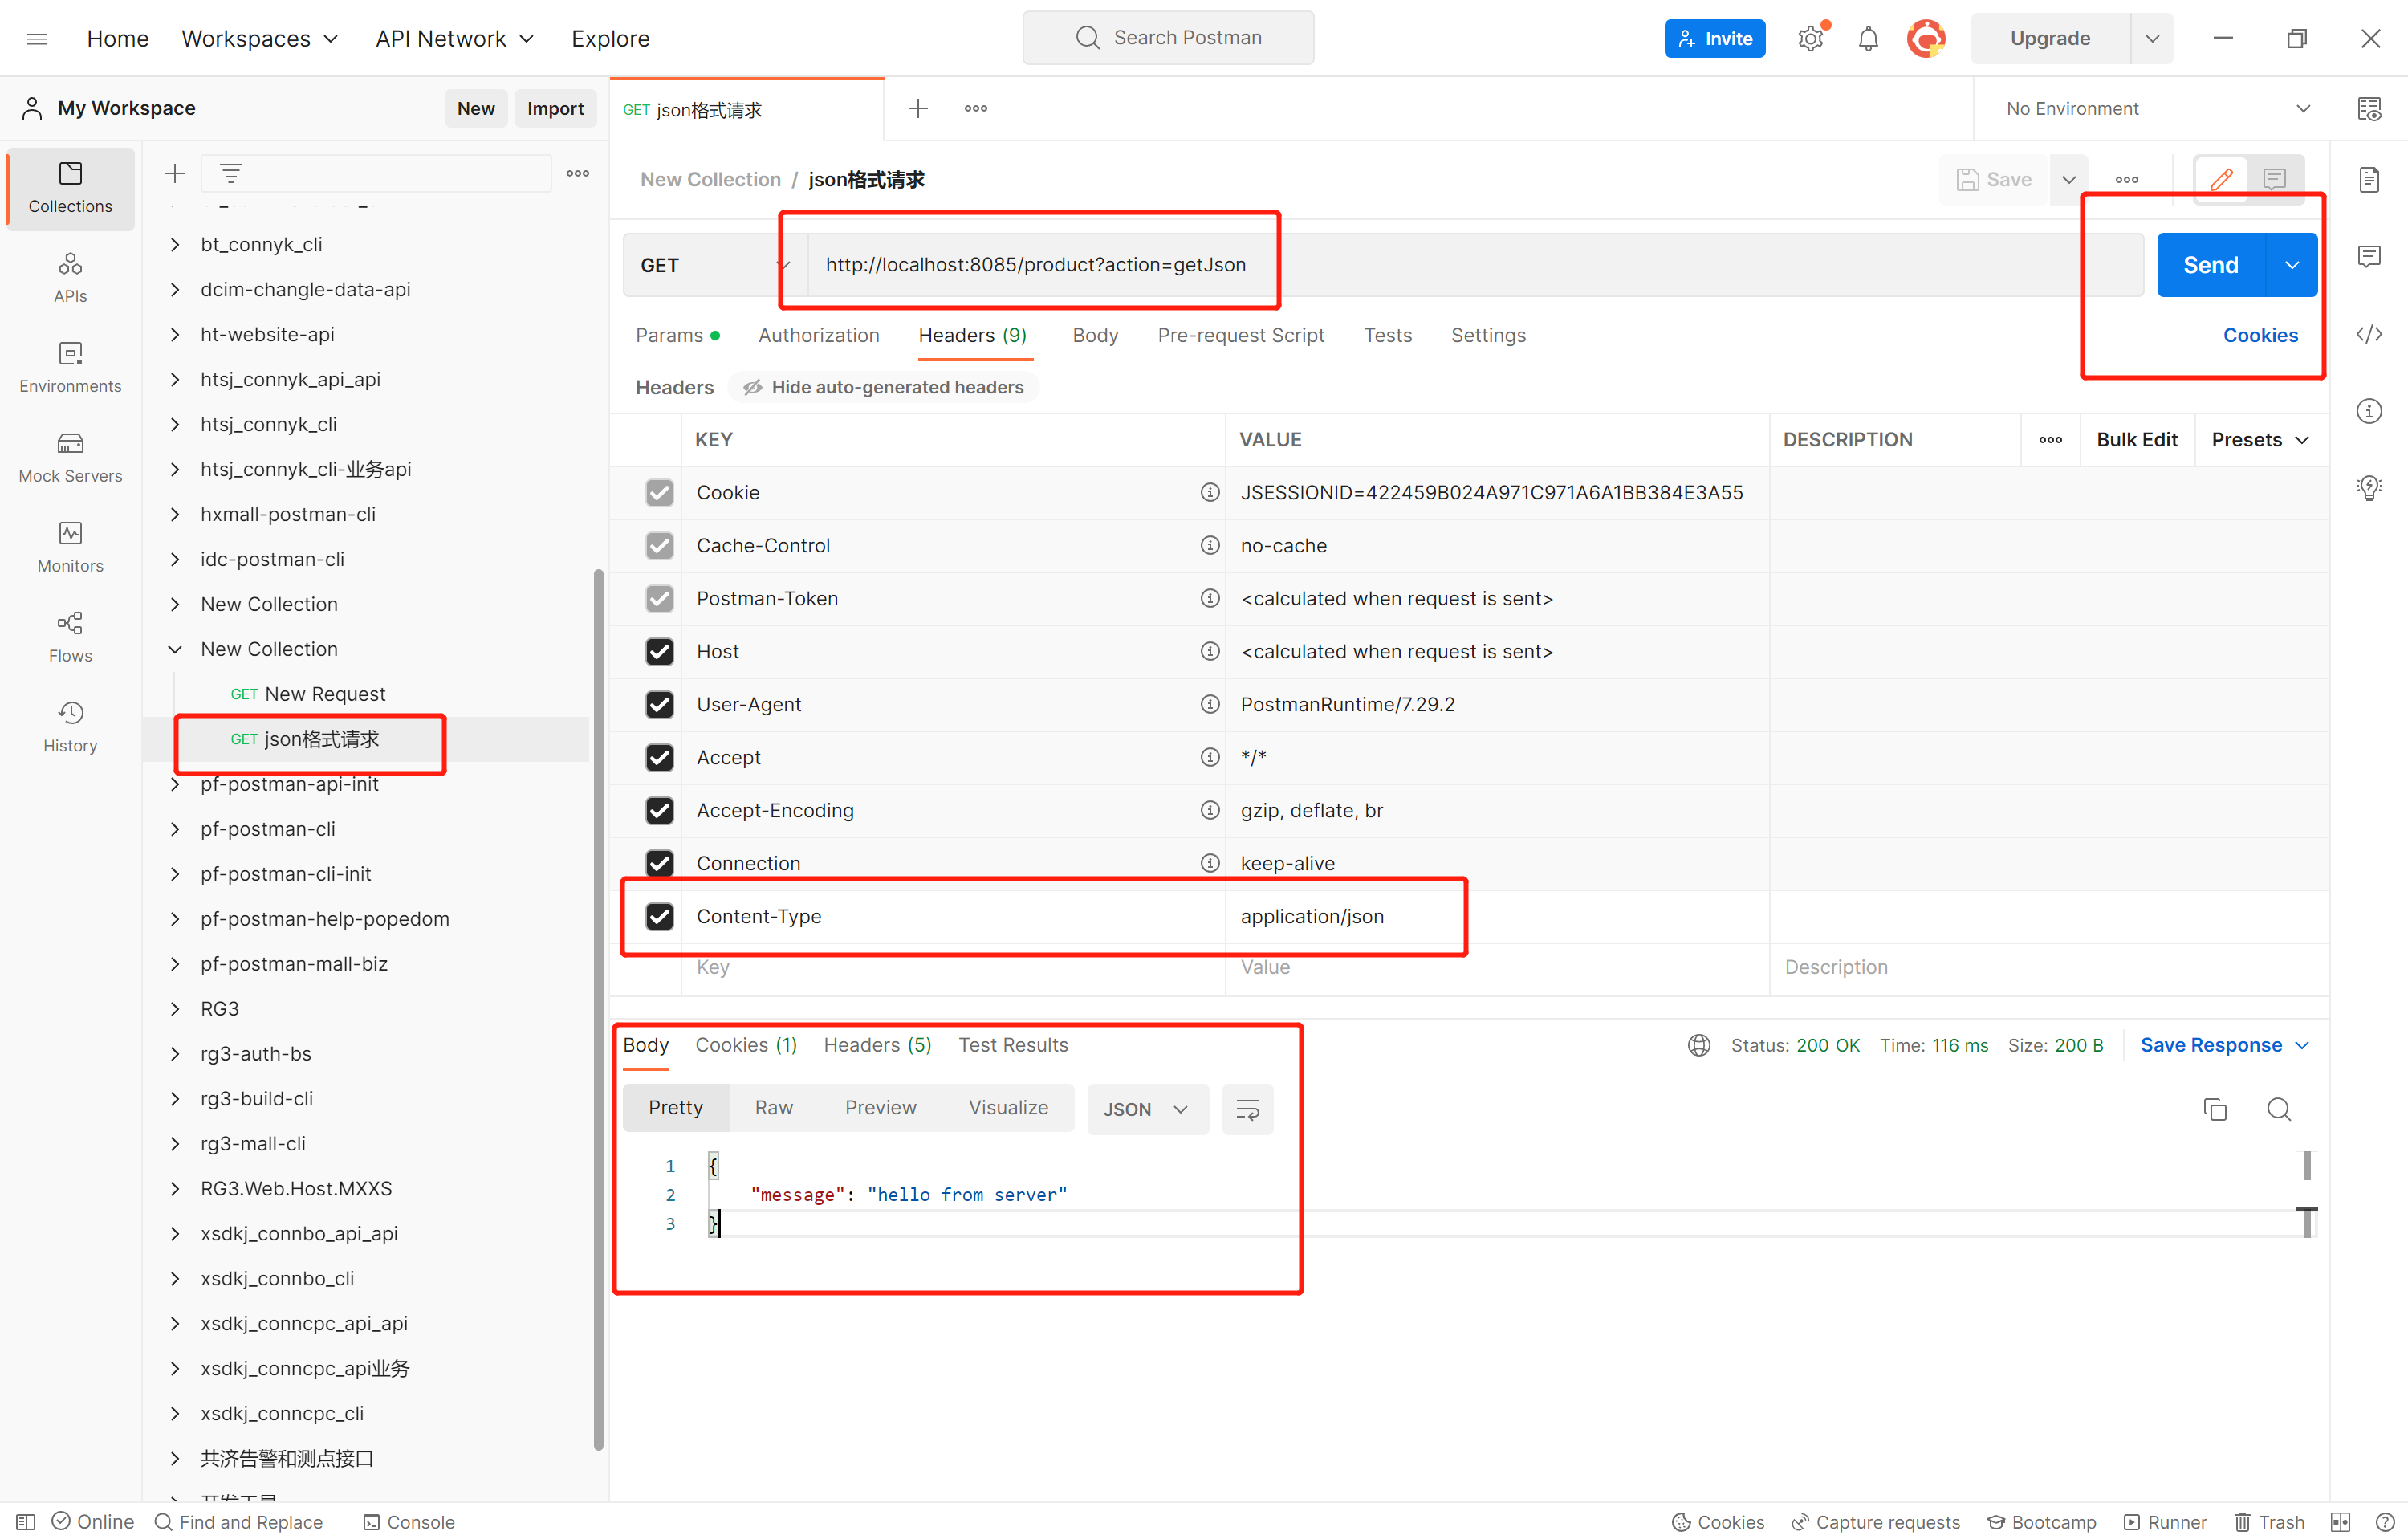2408x1539 pixels.
Task: Open Monitors sidebar panel
Action: tap(70, 547)
